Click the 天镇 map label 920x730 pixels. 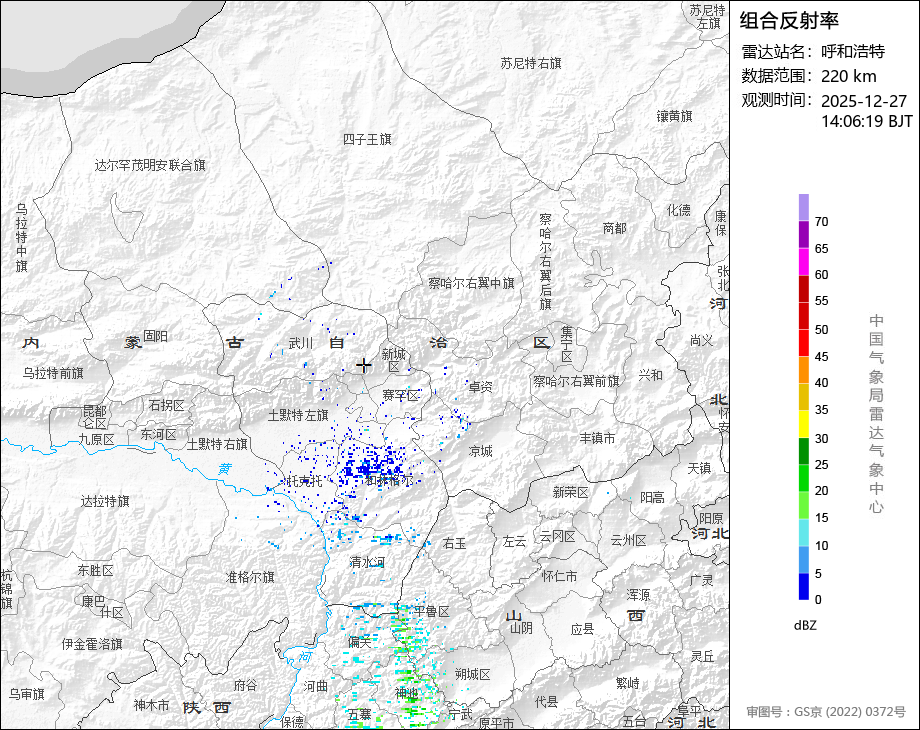point(699,468)
